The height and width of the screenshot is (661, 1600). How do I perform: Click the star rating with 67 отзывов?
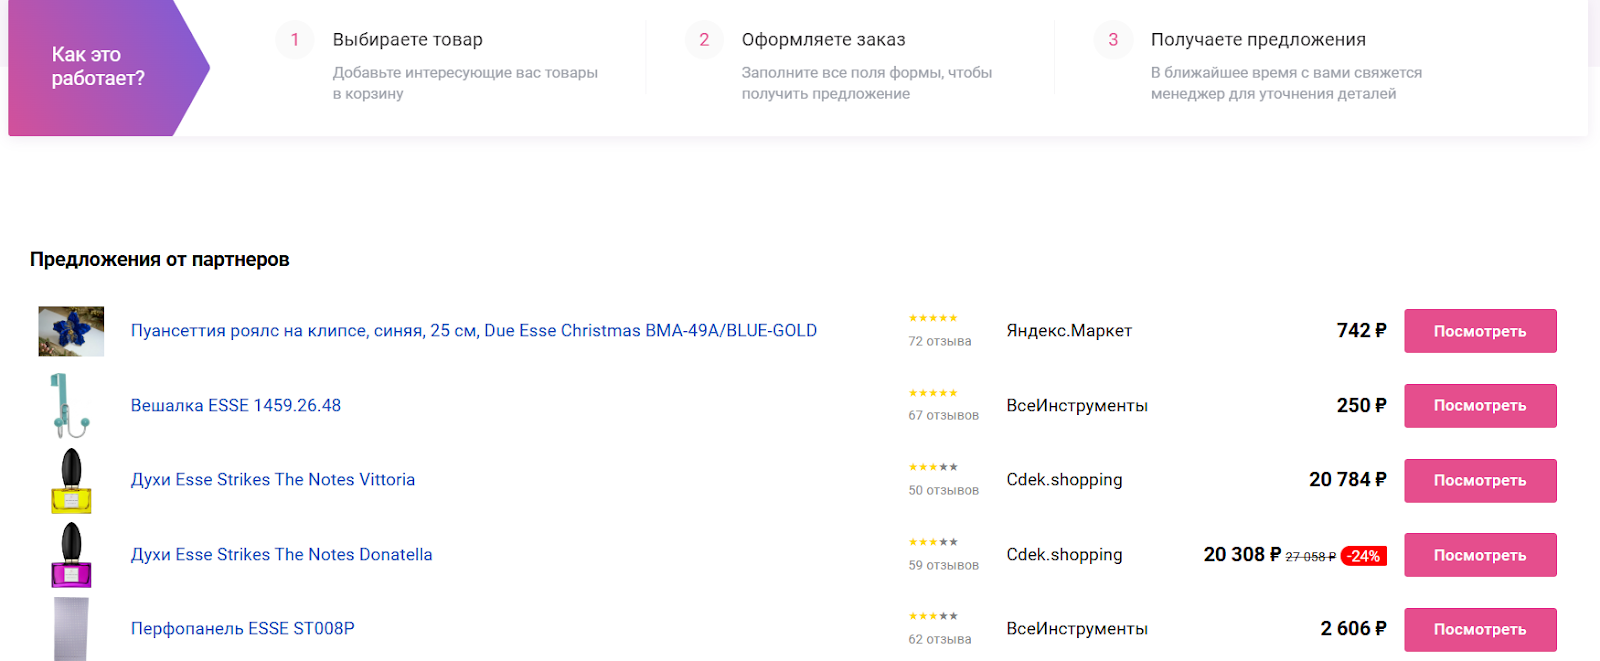pyautogui.click(x=933, y=393)
